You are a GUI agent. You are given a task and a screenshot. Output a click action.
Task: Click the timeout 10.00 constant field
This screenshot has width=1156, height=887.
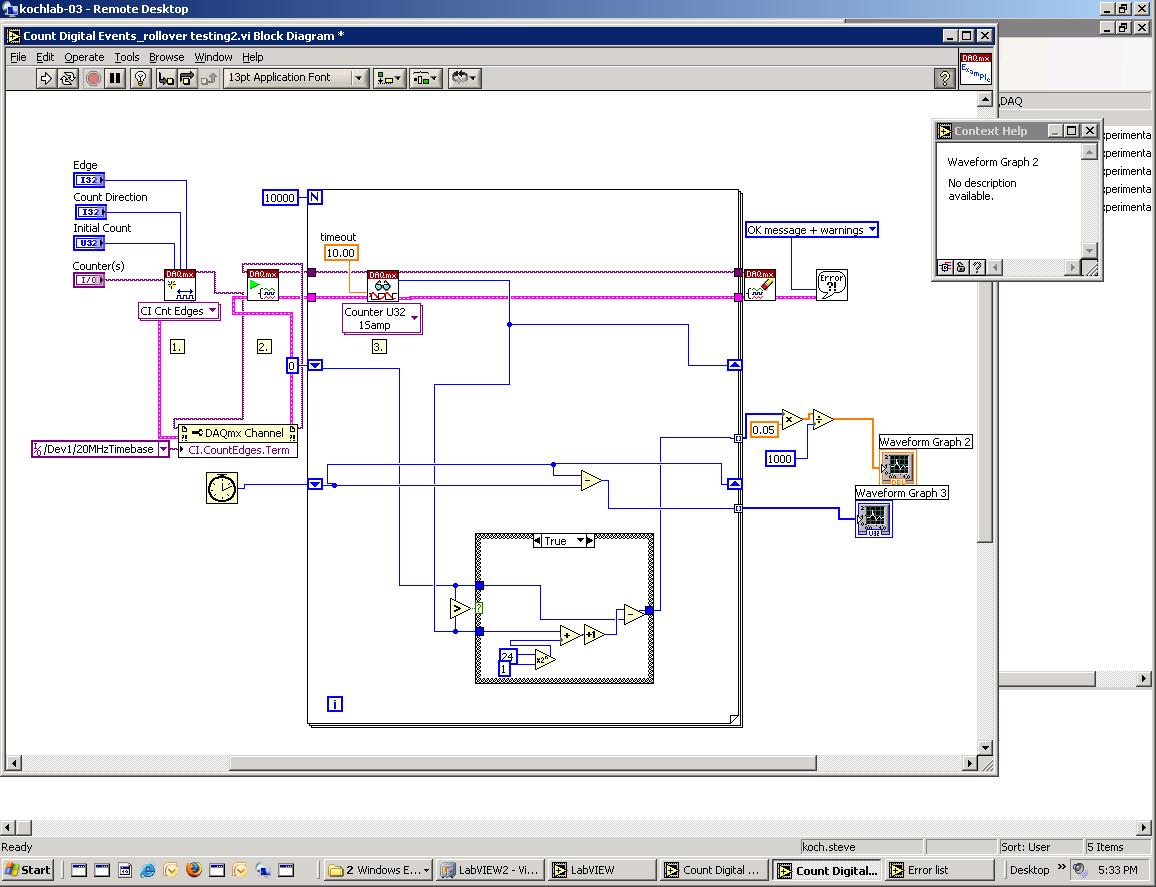point(340,253)
